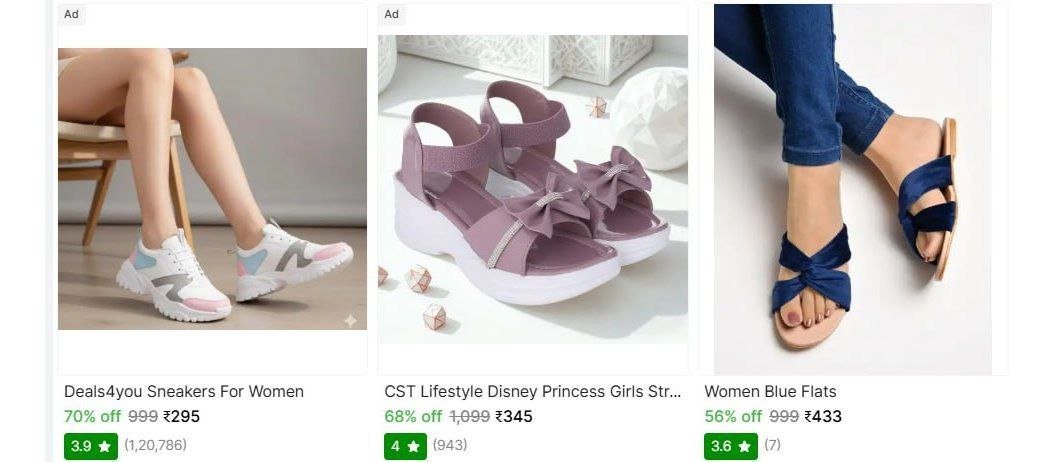
Task: Click the 4 star rating badge
Action: pos(405,445)
